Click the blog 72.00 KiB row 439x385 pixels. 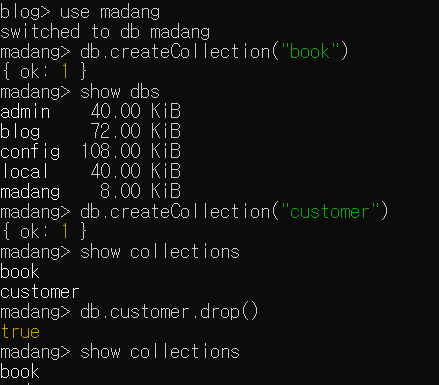click(90, 132)
